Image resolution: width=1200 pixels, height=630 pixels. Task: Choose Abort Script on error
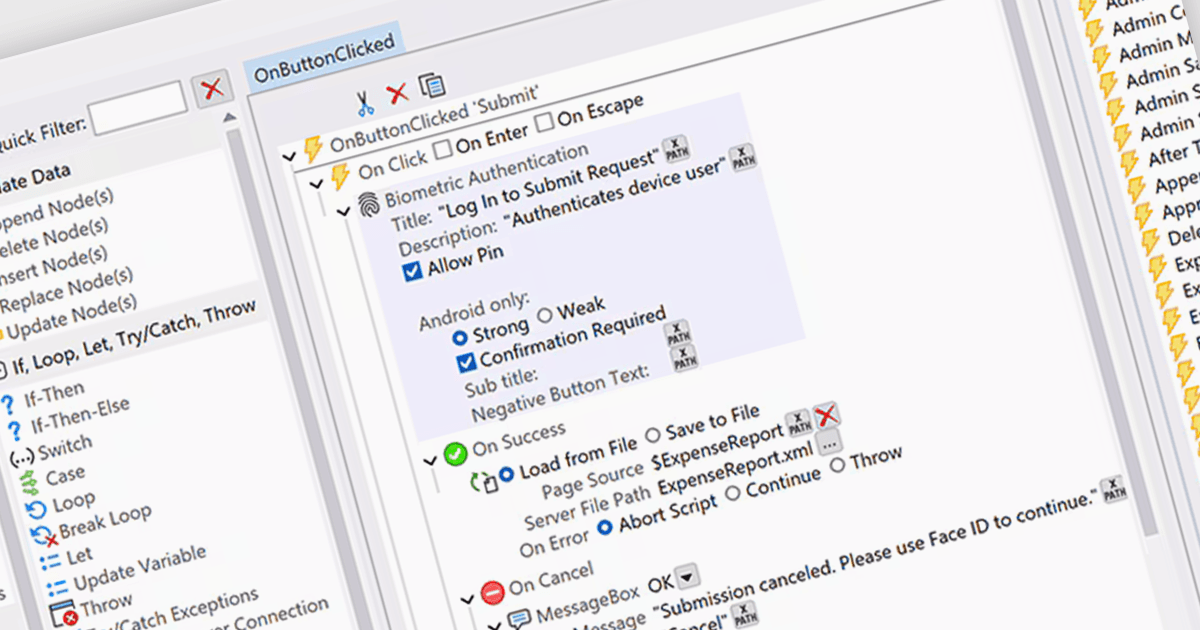pos(604,527)
